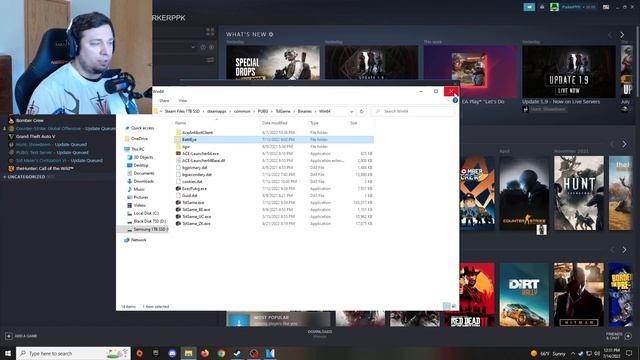Click Add a Game in Steam
Image resolution: width=640 pixels, height=360 pixels.
point(21,336)
